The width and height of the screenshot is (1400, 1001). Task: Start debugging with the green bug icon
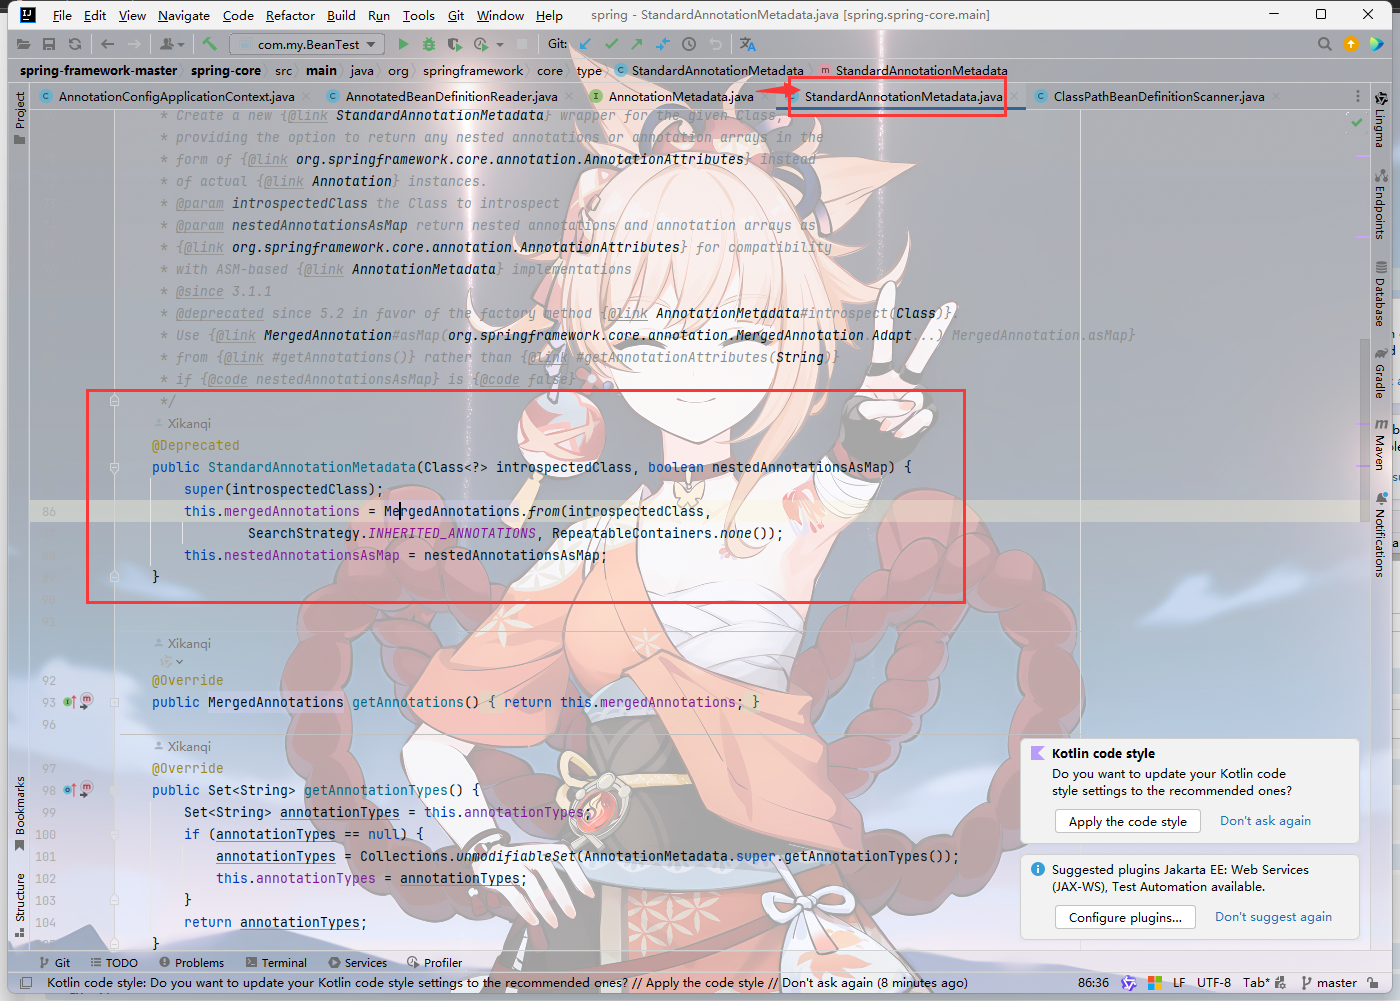tap(429, 44)
